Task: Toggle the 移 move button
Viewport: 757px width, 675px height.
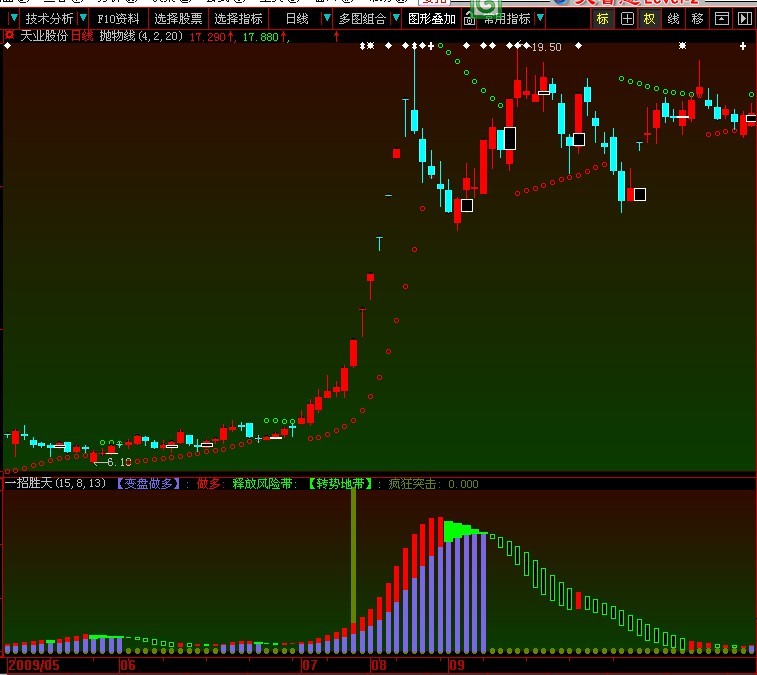Action: point(697,19)
